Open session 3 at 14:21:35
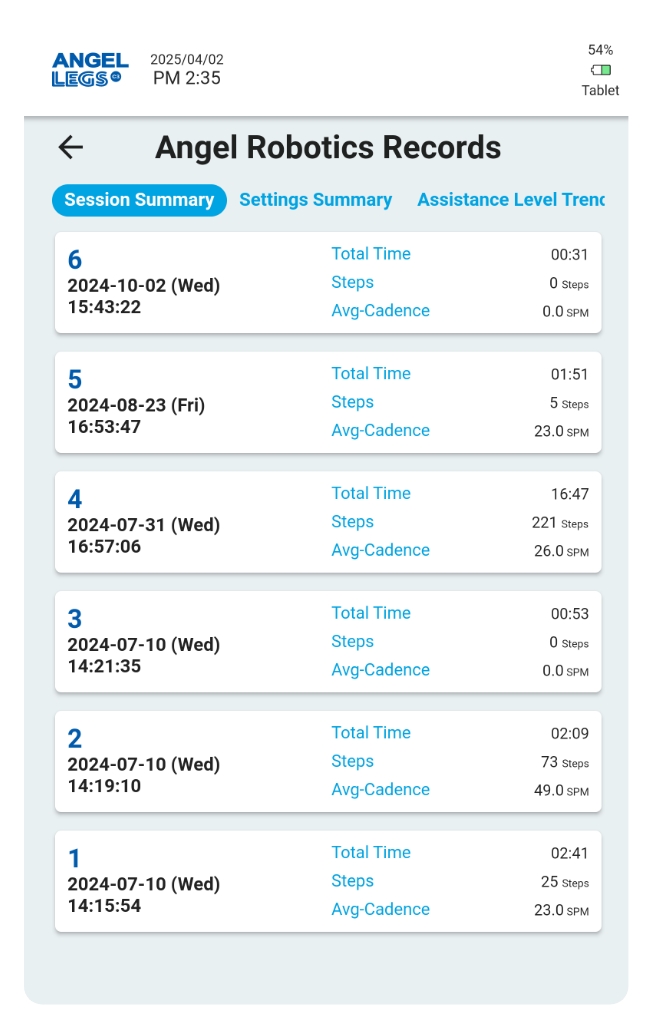Viewport: 652px width, 1032px height. click(x=328, y=642)
